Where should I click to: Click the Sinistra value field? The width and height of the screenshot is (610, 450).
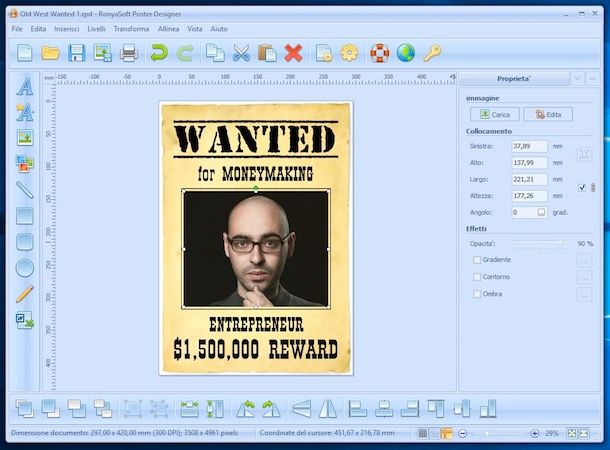coord(529,146)
